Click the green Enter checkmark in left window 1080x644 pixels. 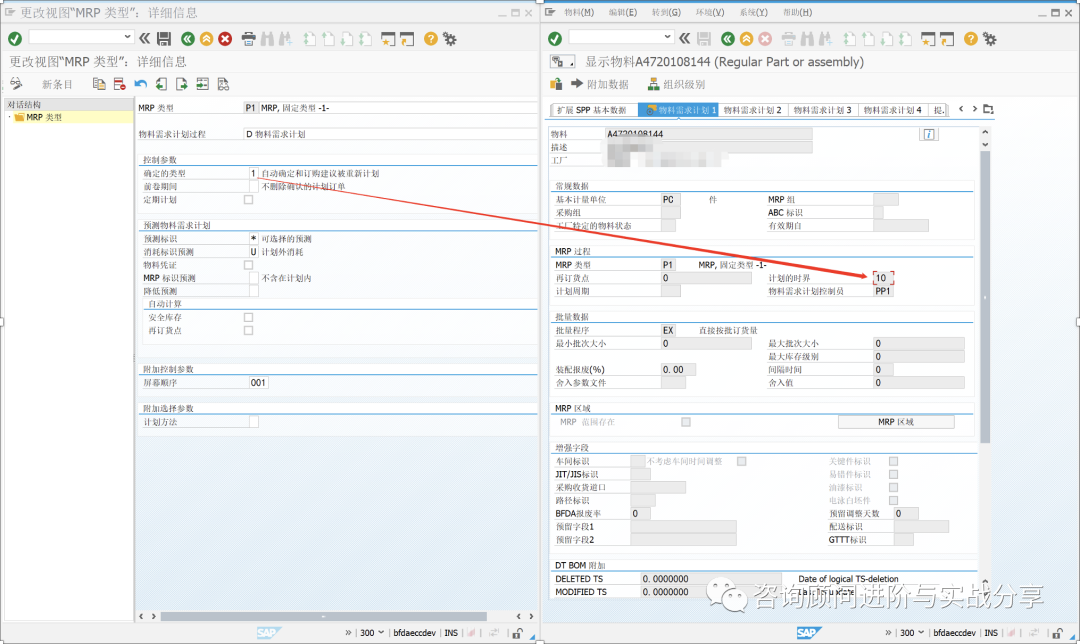(15, 39)
